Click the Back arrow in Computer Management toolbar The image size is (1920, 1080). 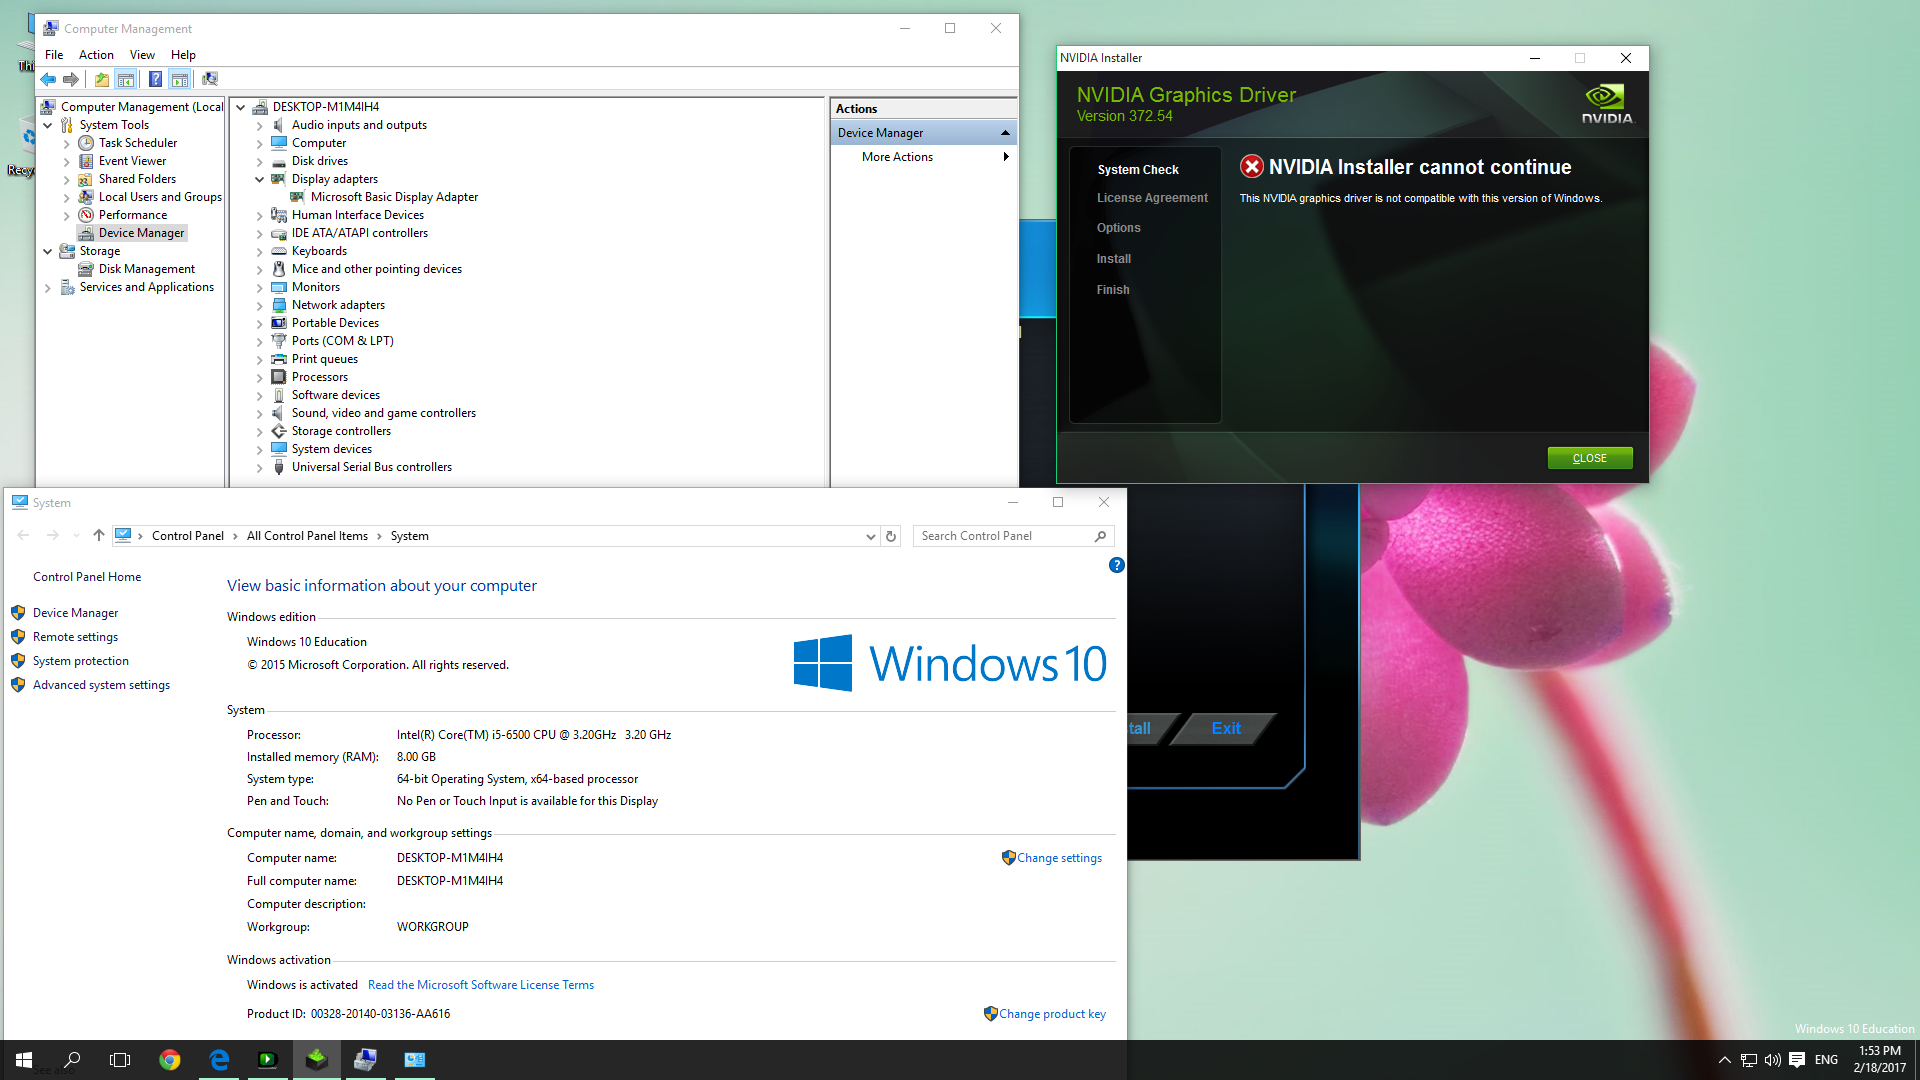tap(48, 79)
